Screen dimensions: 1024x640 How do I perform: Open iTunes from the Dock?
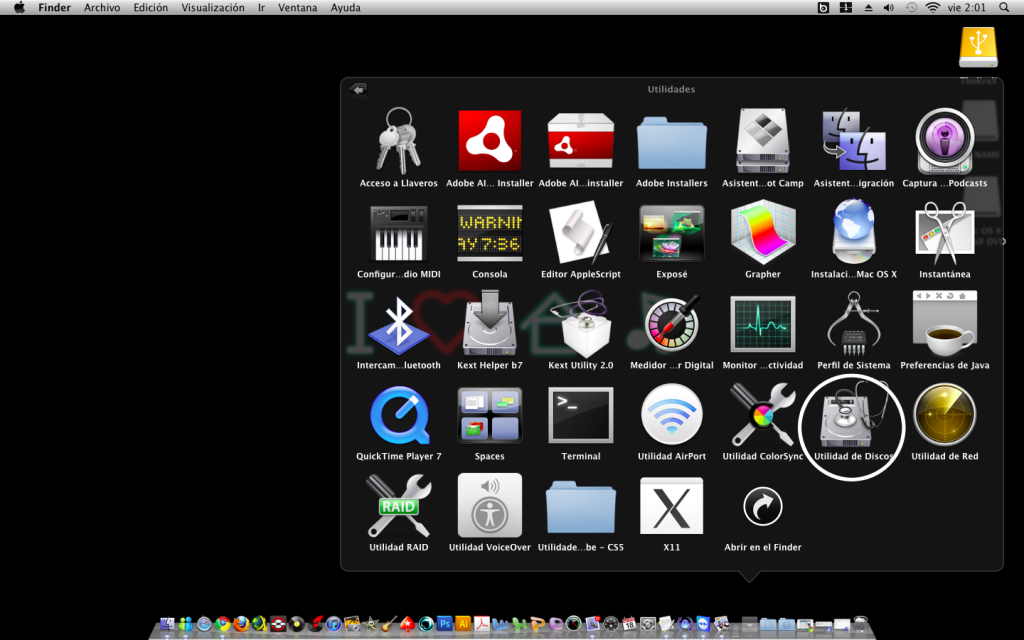(334, 624)
